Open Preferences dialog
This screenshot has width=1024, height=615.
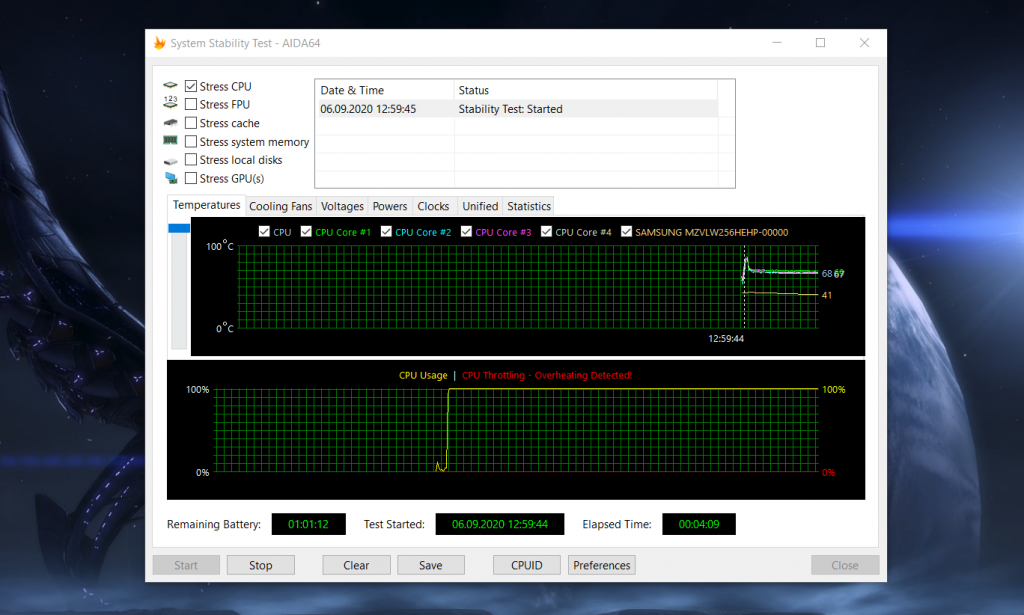pyautogui.click(x=601, y=565)
